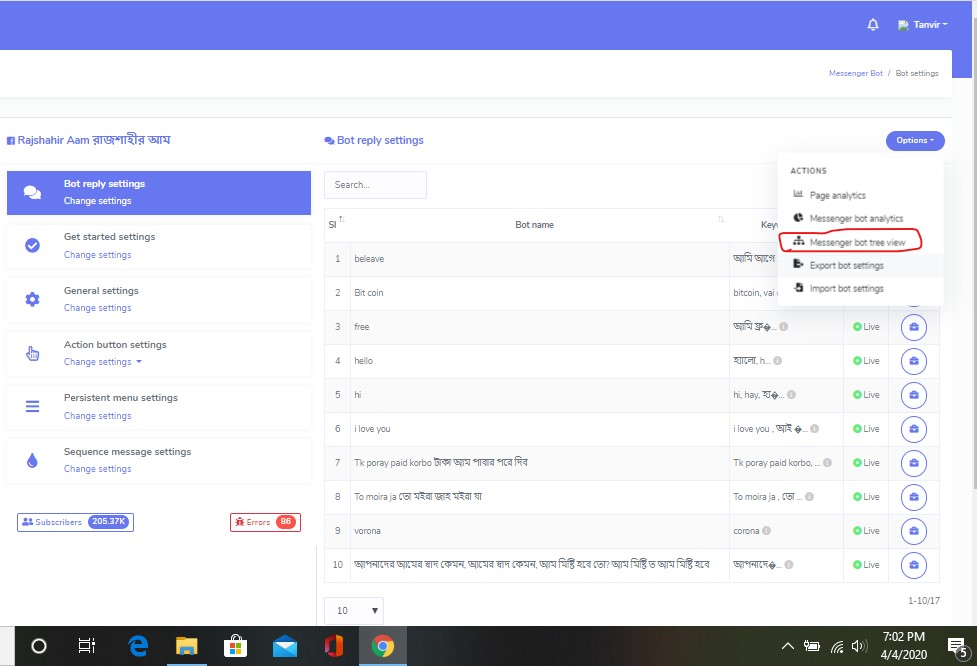977x666 pixels.
Task: Select Messenger bot analytics menu entry
Action: (x=856, y=218)
